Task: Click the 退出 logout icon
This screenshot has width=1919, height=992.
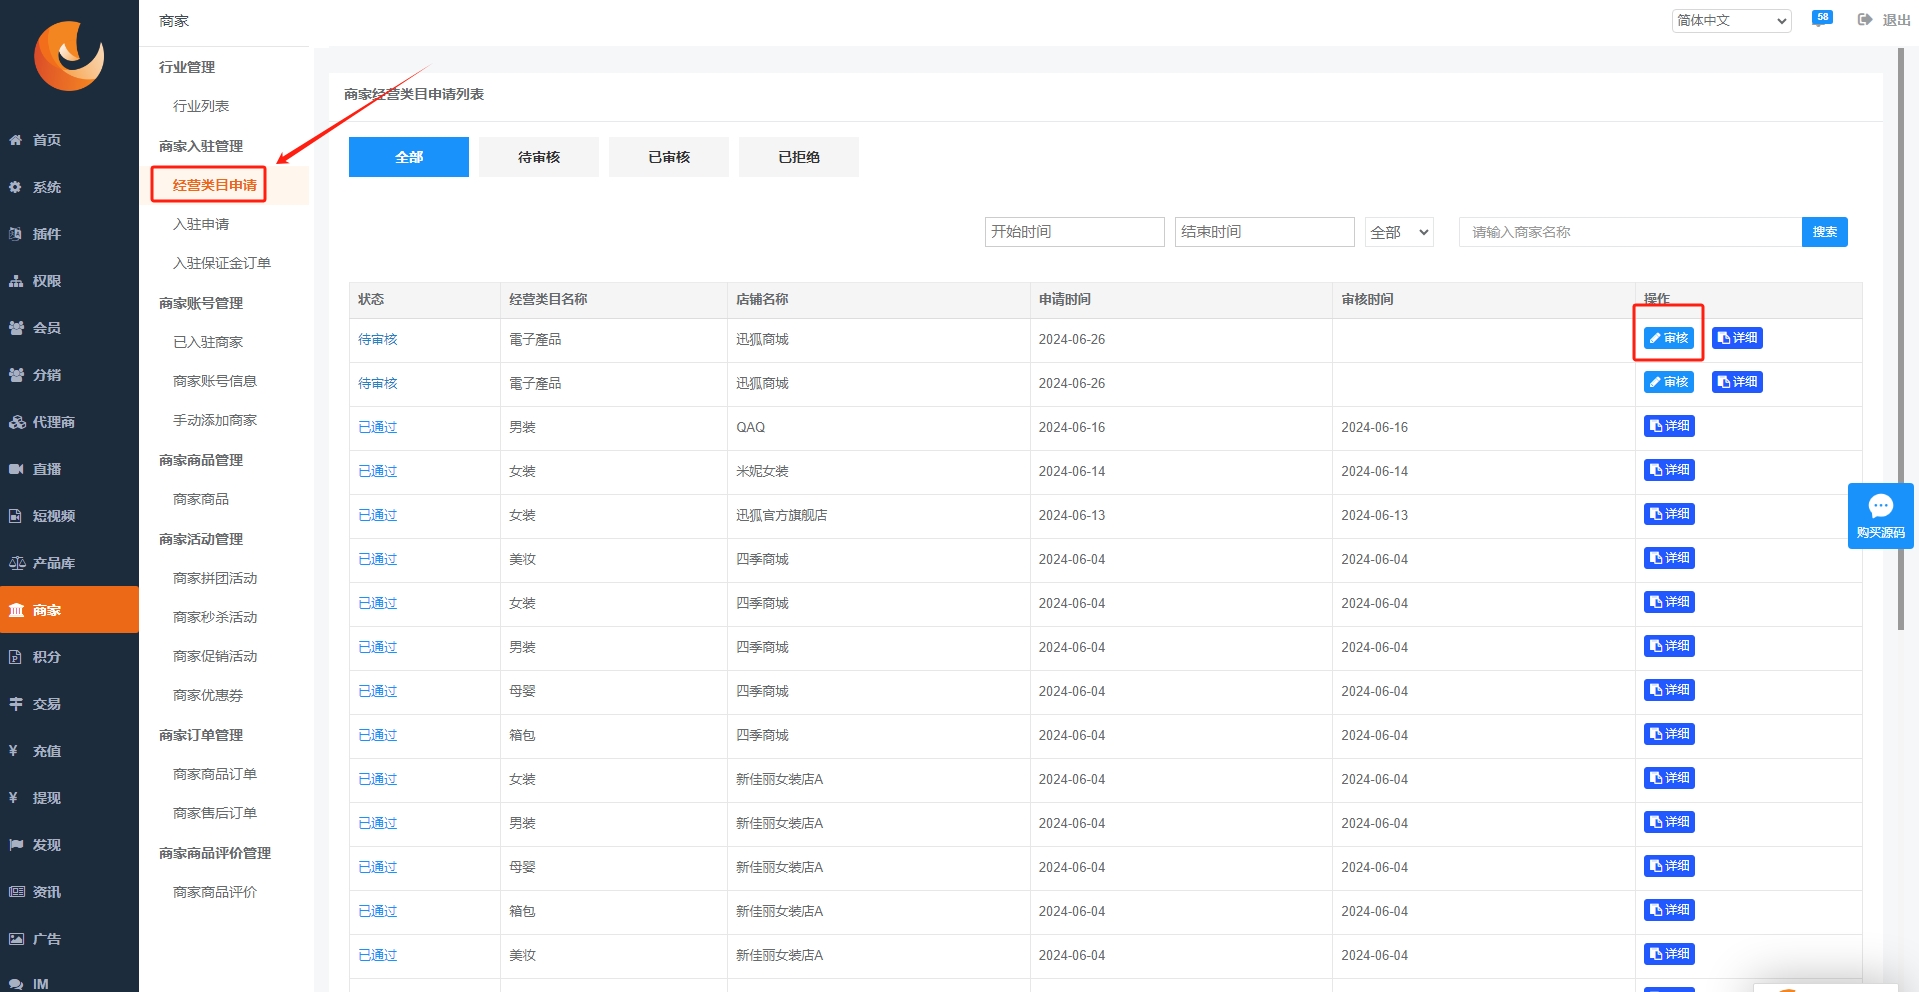Action: tap(1865, 20)
